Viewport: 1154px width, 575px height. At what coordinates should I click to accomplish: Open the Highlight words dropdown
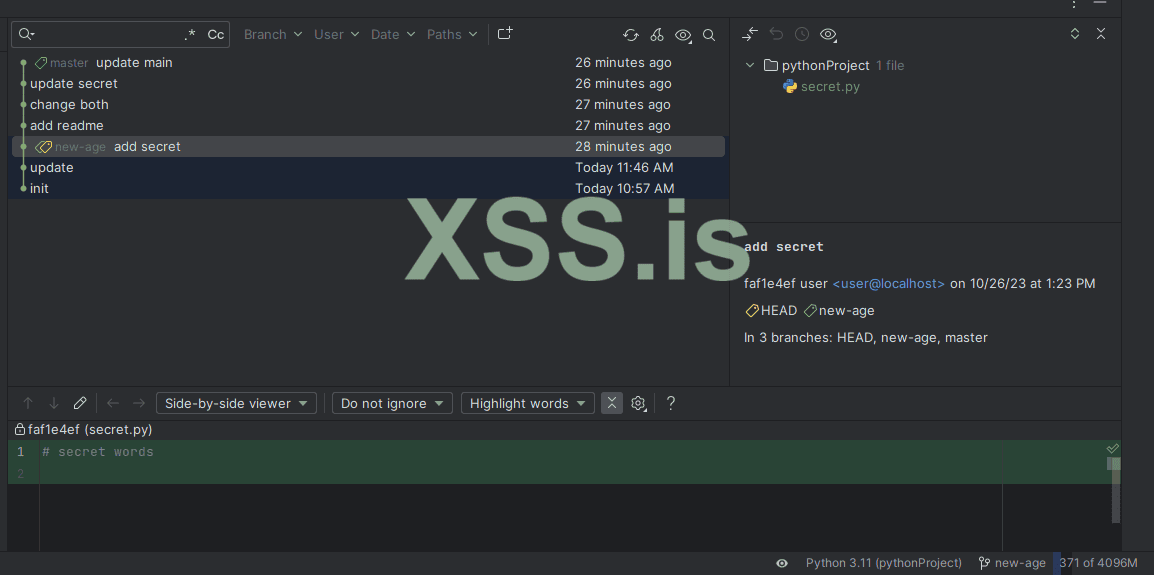tap(528, 403)
